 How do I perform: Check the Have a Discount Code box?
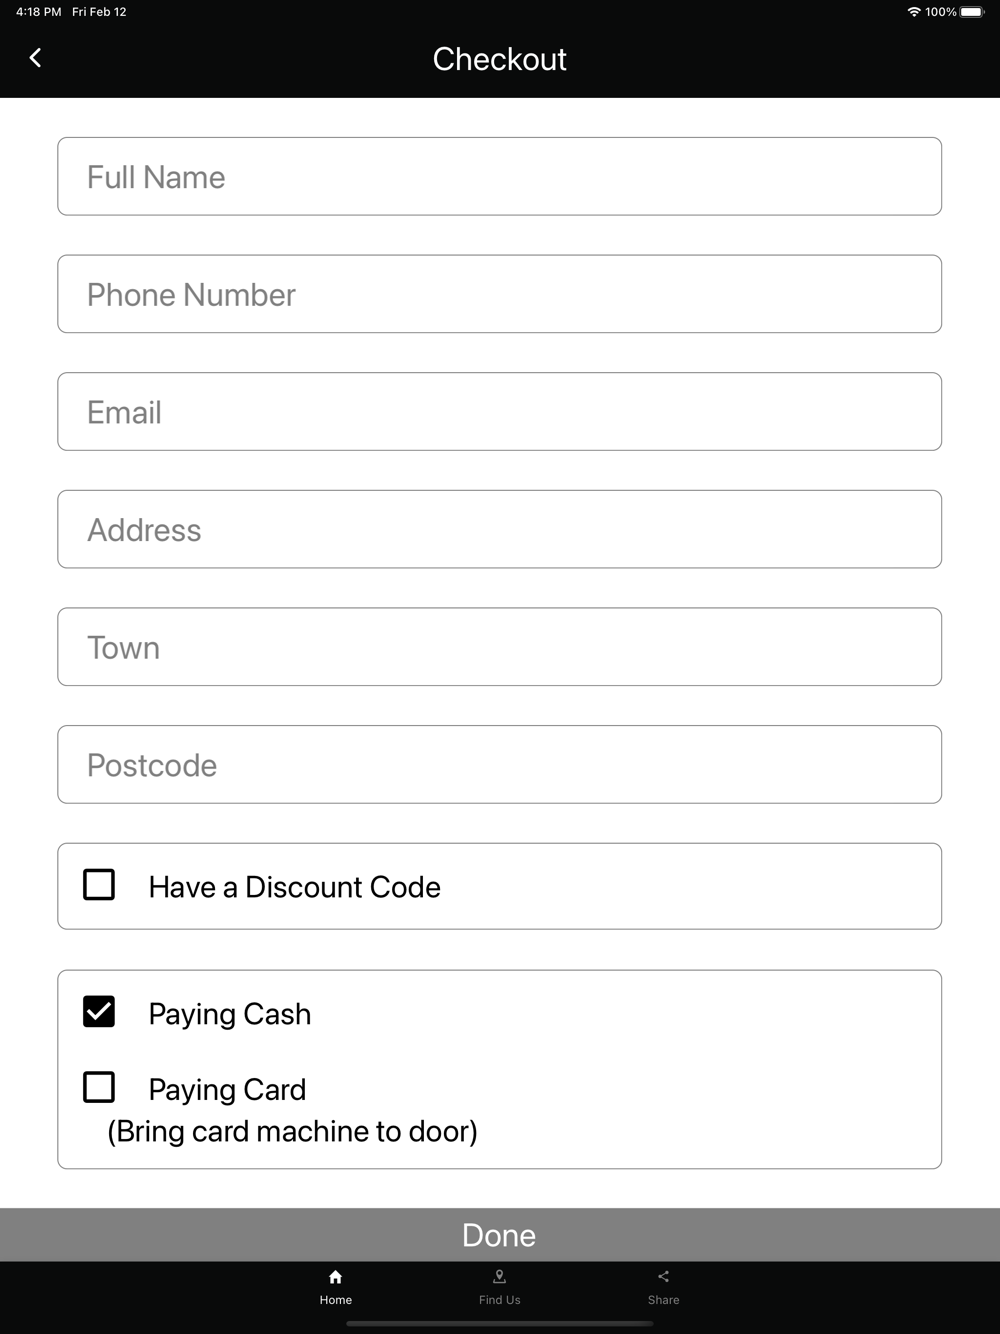[x=99, y=885]
